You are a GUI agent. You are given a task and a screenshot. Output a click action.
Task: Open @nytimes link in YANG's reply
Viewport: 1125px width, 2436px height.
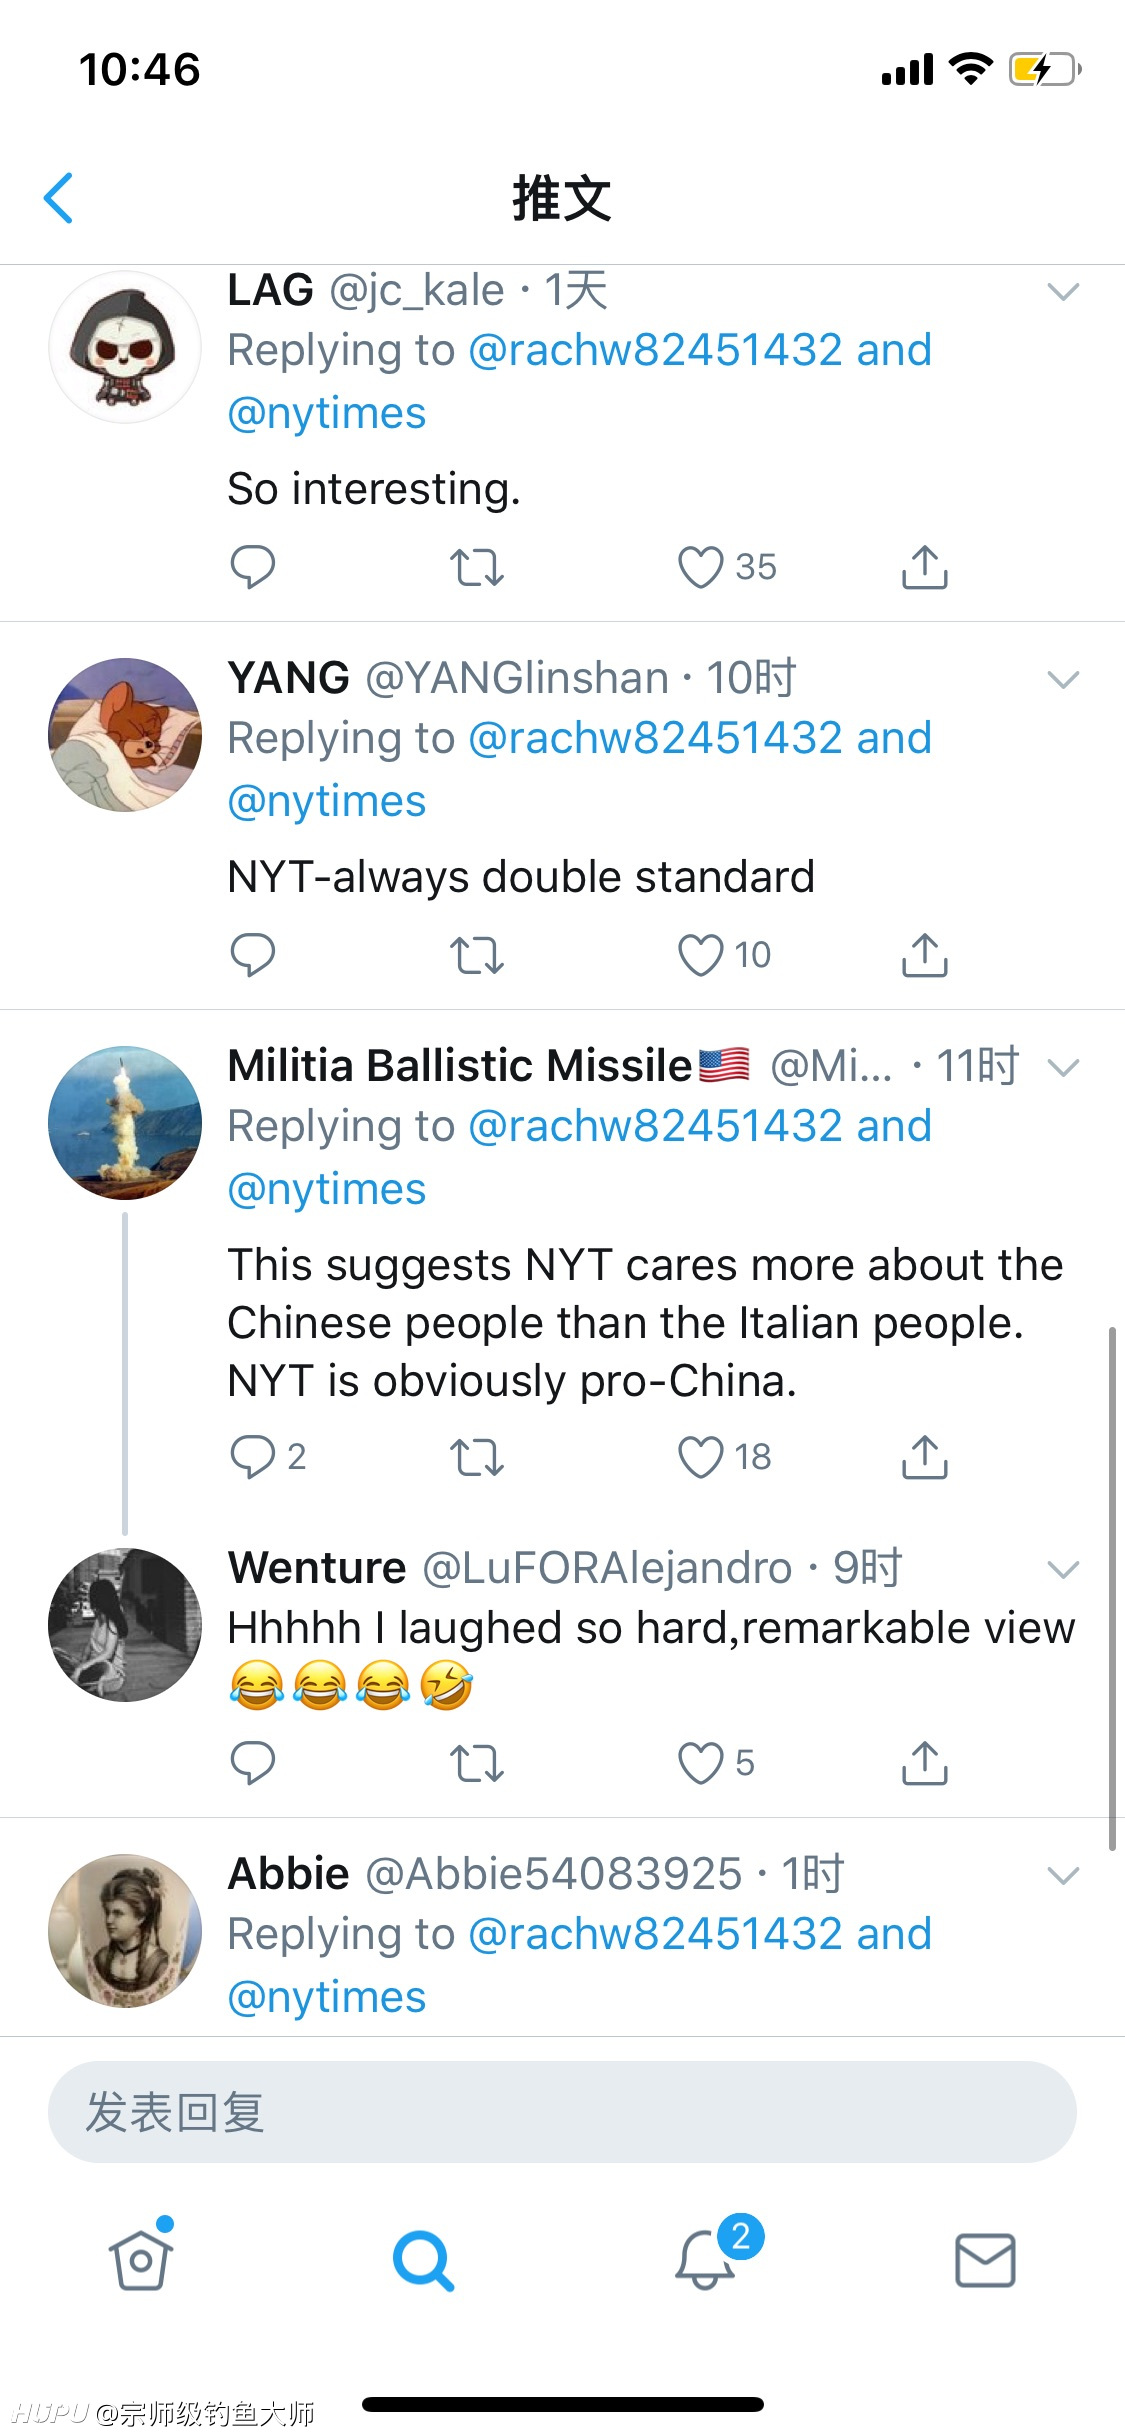327,801
